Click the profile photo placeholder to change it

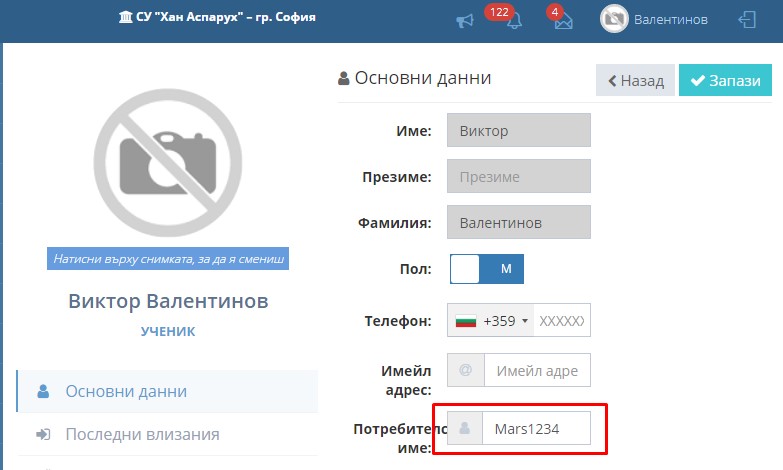click(168, 163)
